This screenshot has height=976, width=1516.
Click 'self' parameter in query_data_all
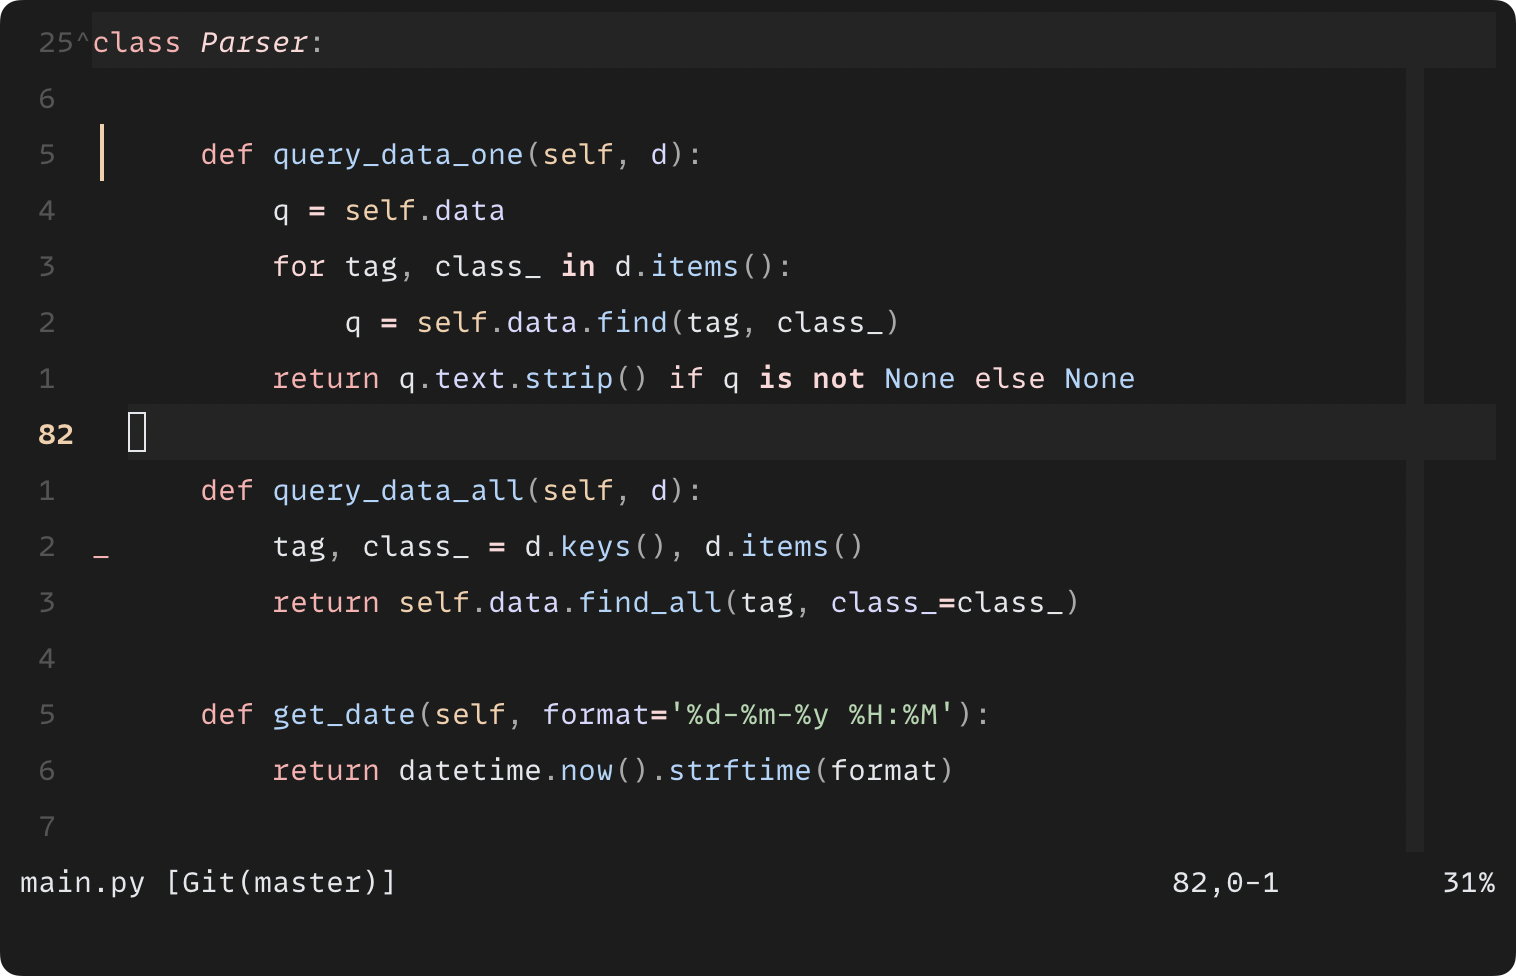578,490
